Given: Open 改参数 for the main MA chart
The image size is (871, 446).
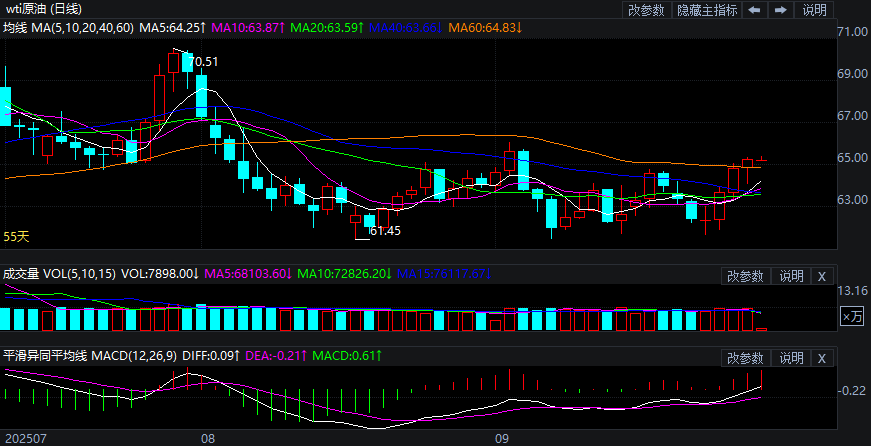Looking at the screenshot, I should click(648, 10).
